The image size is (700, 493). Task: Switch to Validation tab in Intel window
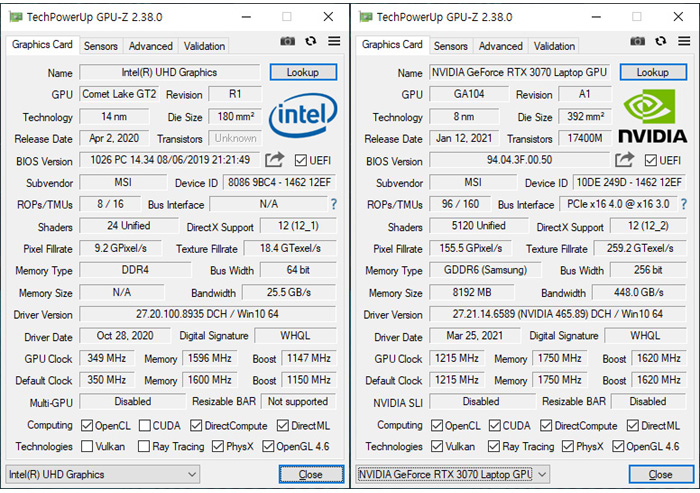pyautogui.click(x=204, y=46)
